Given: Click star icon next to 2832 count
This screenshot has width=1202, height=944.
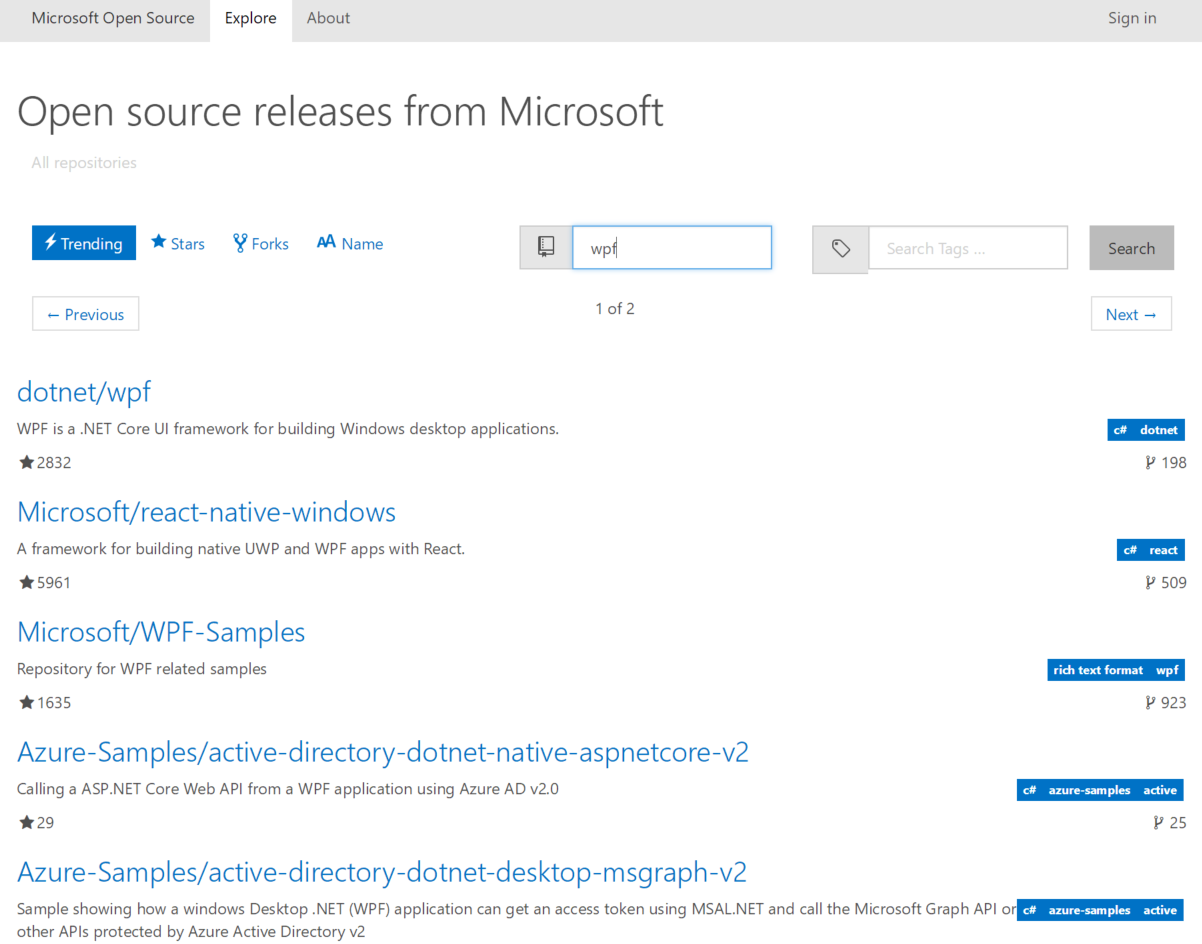Looking at the screenshot, I should click(x=26, y=462).
